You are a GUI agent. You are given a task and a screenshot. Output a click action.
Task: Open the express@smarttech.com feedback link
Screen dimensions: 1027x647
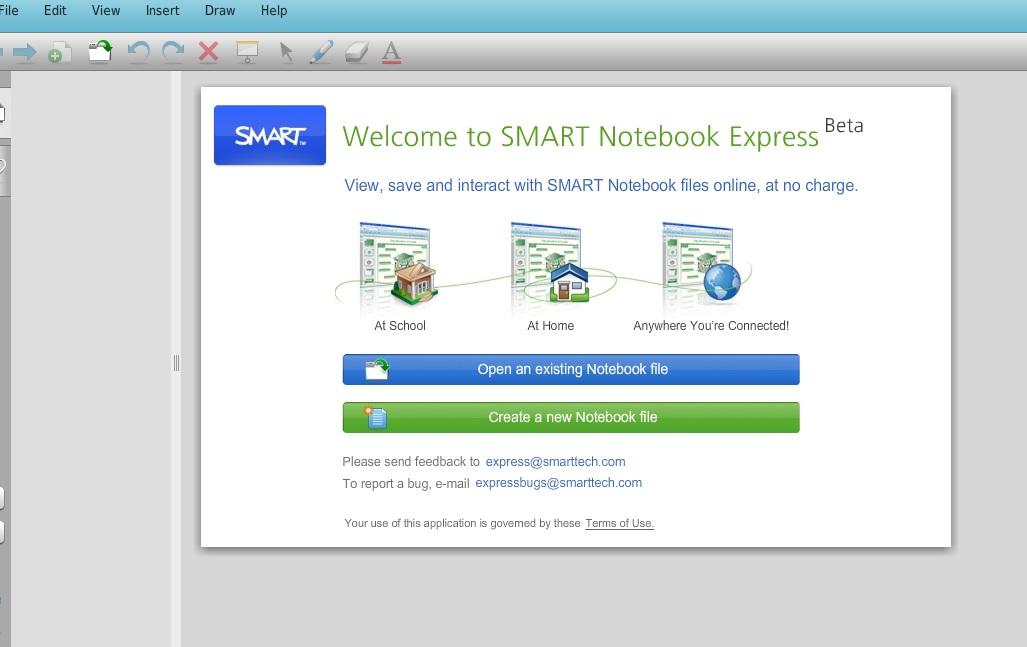click(x=555, y=462)
